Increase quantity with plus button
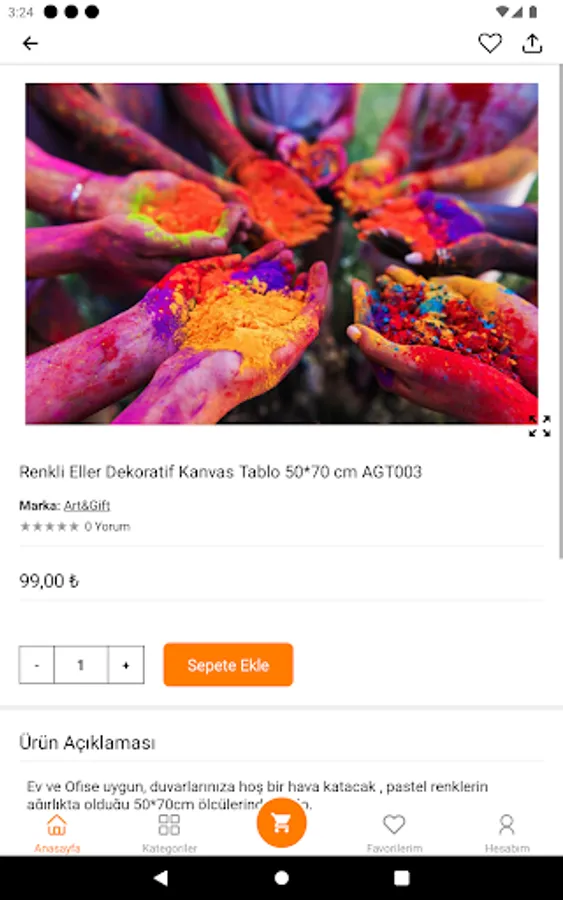Image resolution: width=563 pixels, height=900 pixels. 126,665
